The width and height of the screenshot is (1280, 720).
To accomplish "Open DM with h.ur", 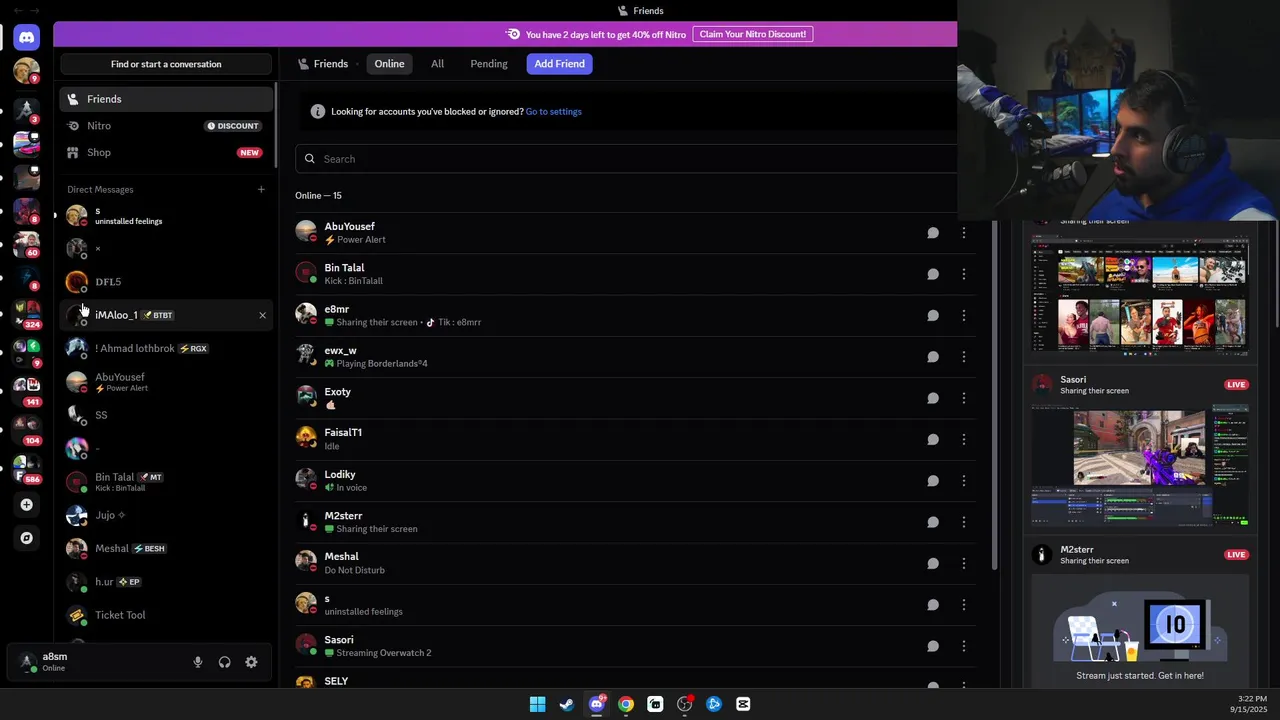I will pyautogui.click(x=166, y=582).
